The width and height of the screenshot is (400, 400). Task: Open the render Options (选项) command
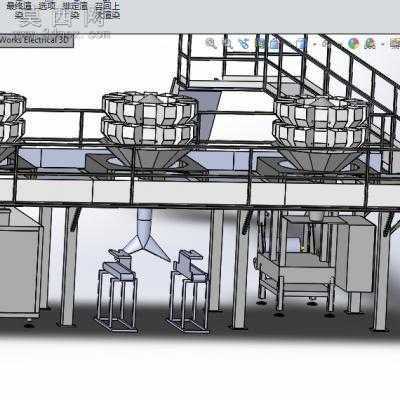pyautogui.click(x=48, y=6)
